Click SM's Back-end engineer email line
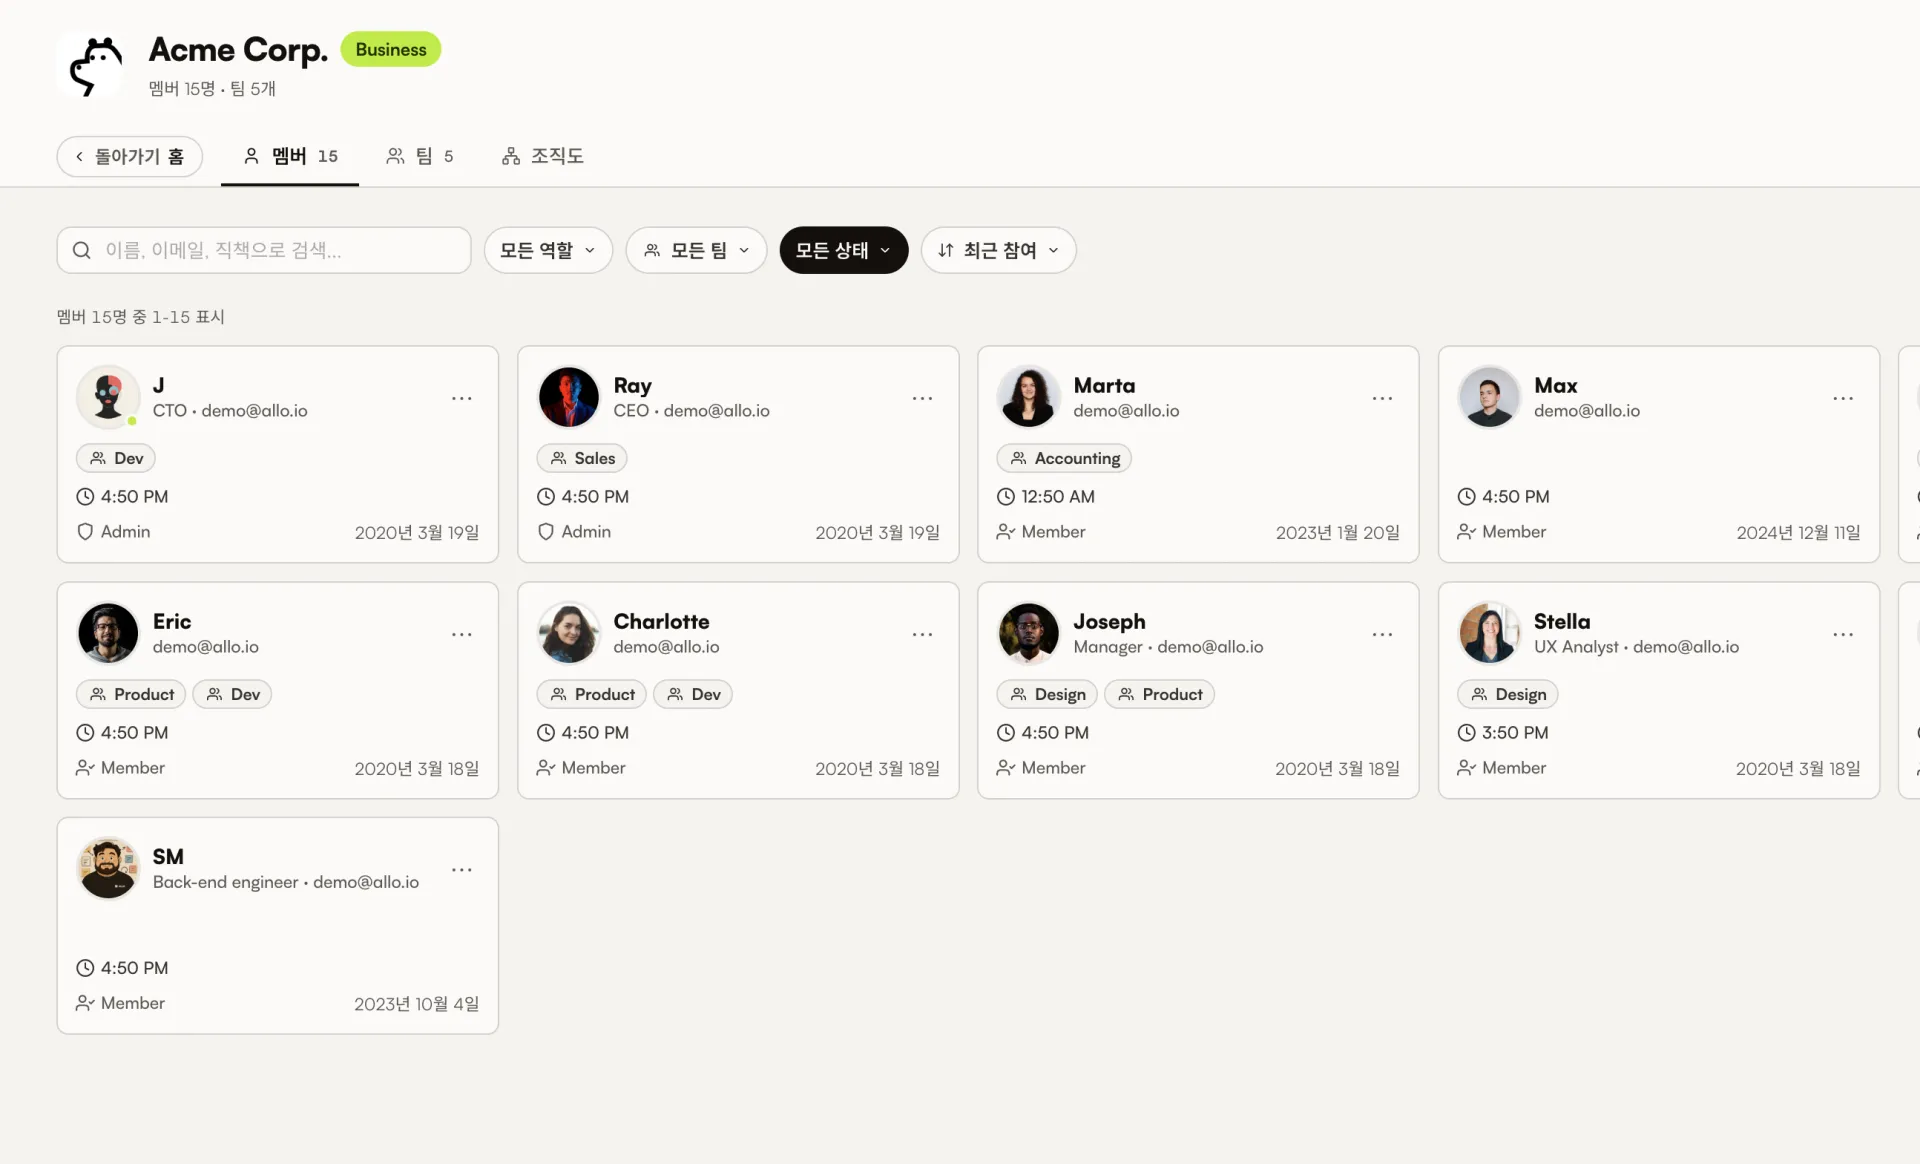1920x1164 pixels. 286,882
